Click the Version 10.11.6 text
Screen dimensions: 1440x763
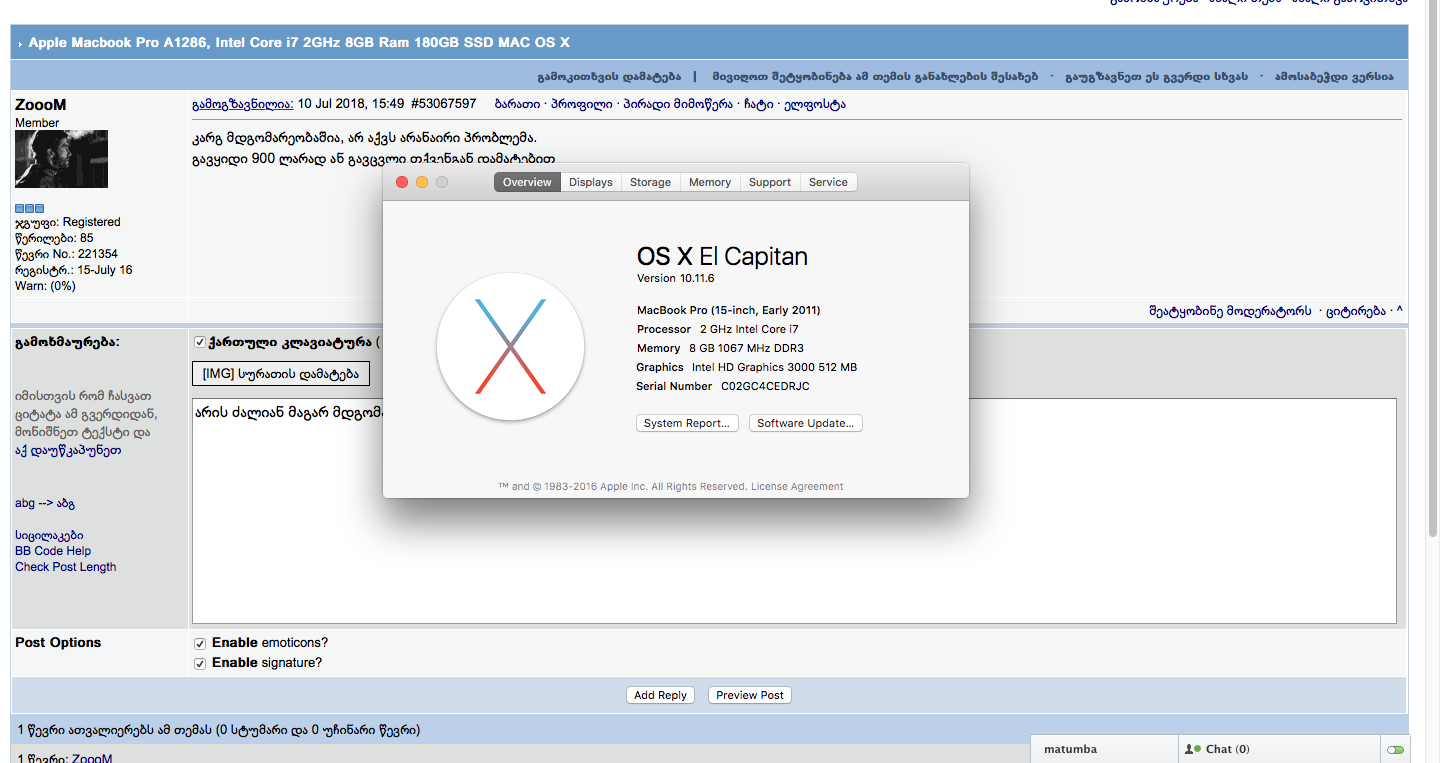click(676, 278)
